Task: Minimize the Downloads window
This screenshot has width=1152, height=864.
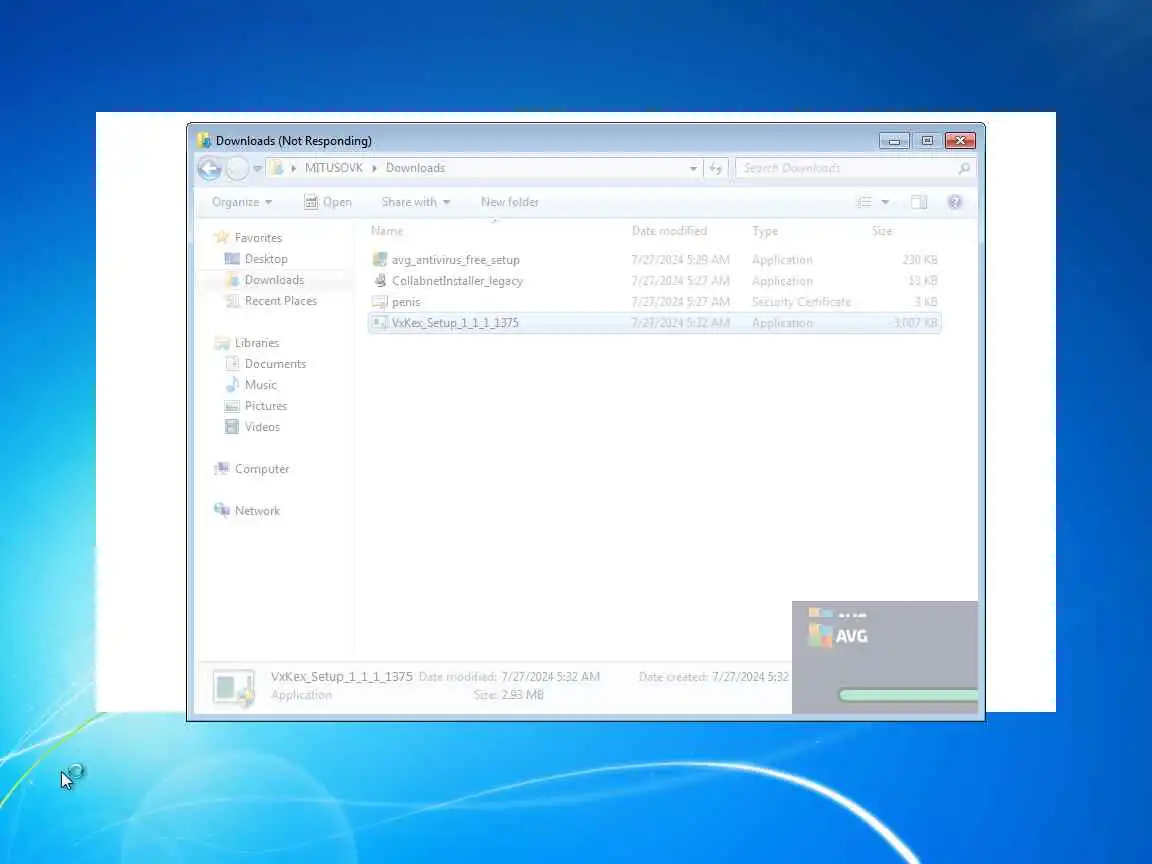Action: click(894, 140)
